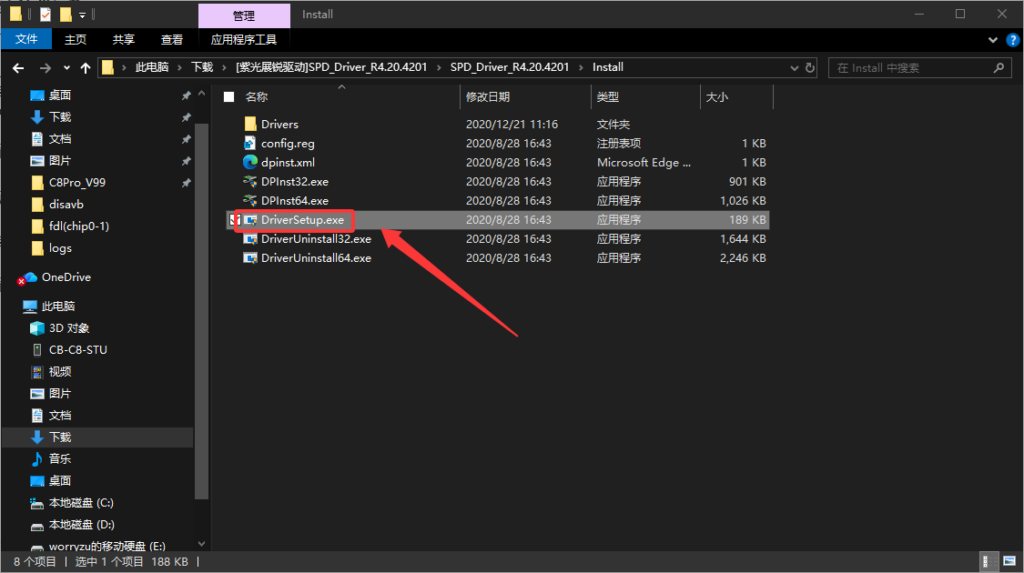1024x573 pixels.
Task: Open pinned 图片 in Quick access
Action: (60, 161)
